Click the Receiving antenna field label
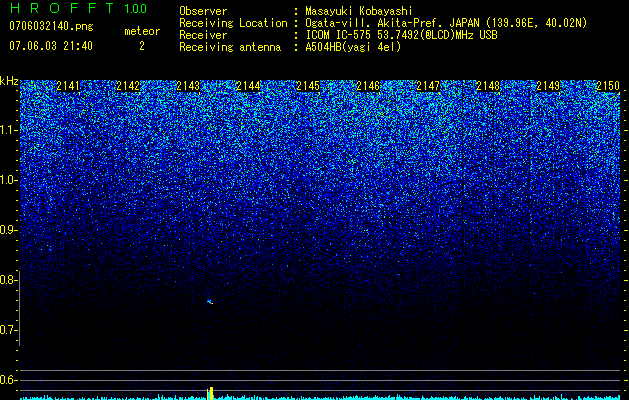This screenshot has width=629, height=400. [x=230, y=47]
